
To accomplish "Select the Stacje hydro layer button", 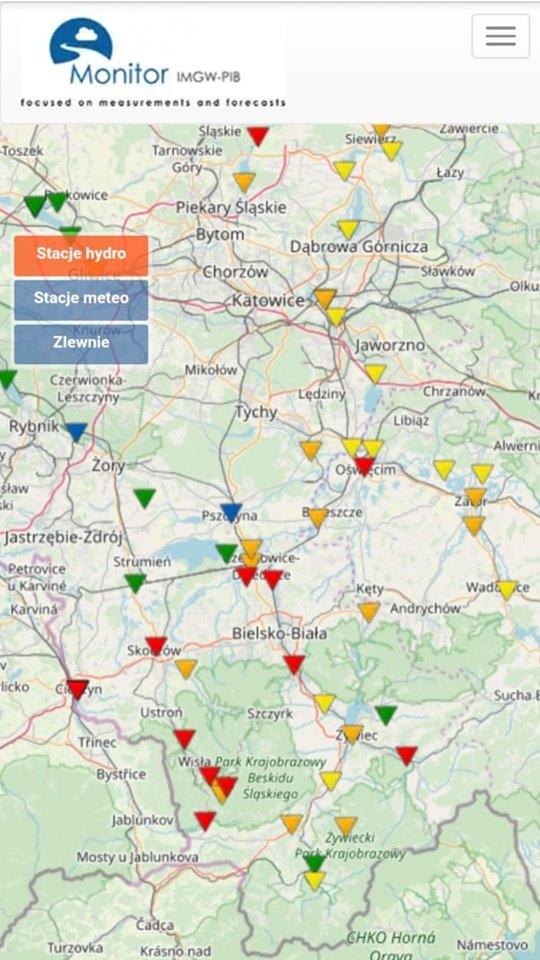I will pyautogui.click(x=81, y=255).
